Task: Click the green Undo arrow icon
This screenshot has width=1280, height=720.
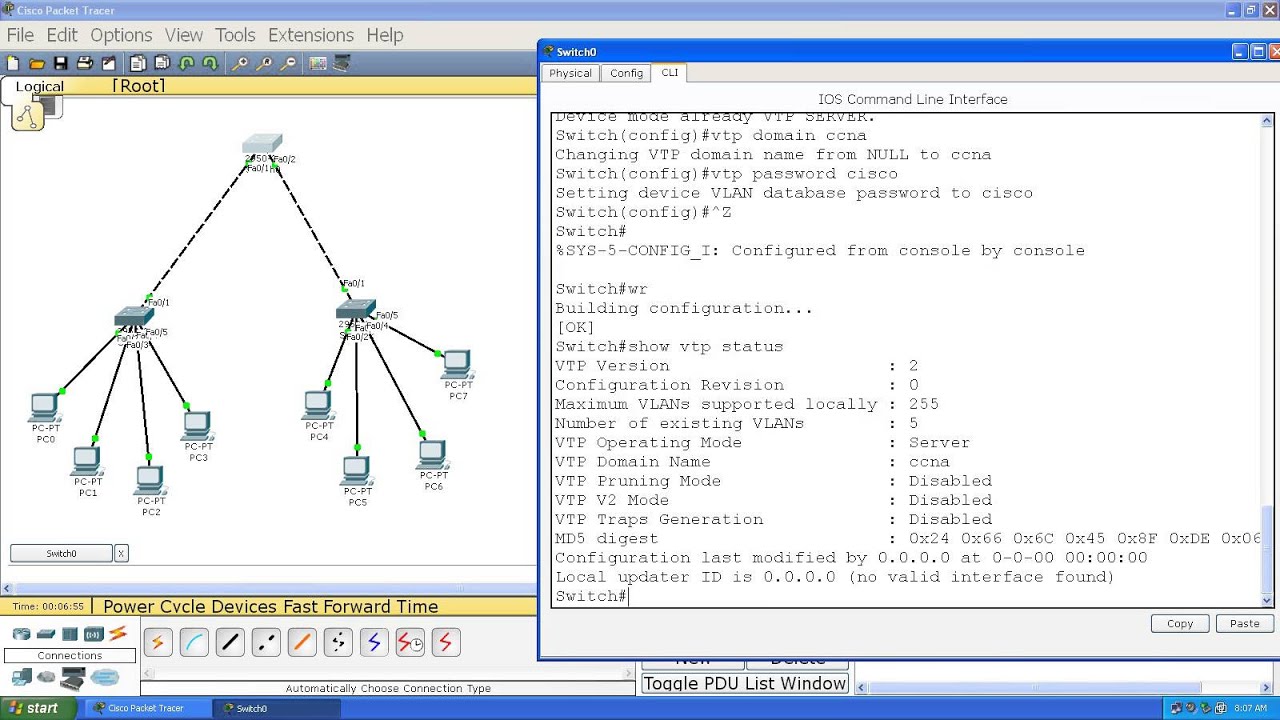Action: point(186,63)
